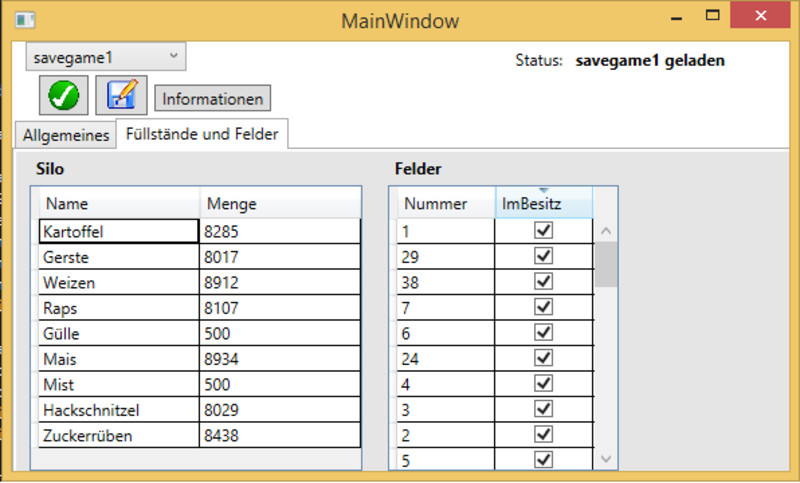Uncheck ImBesitz for field 1
The height and width of the screenshot is (483, 800).
coord(544,231)
